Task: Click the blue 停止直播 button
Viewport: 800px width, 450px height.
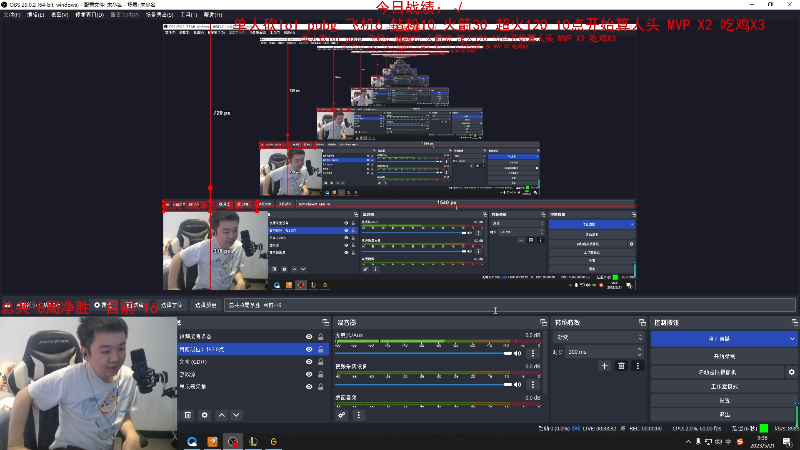Action: [719, 339]
